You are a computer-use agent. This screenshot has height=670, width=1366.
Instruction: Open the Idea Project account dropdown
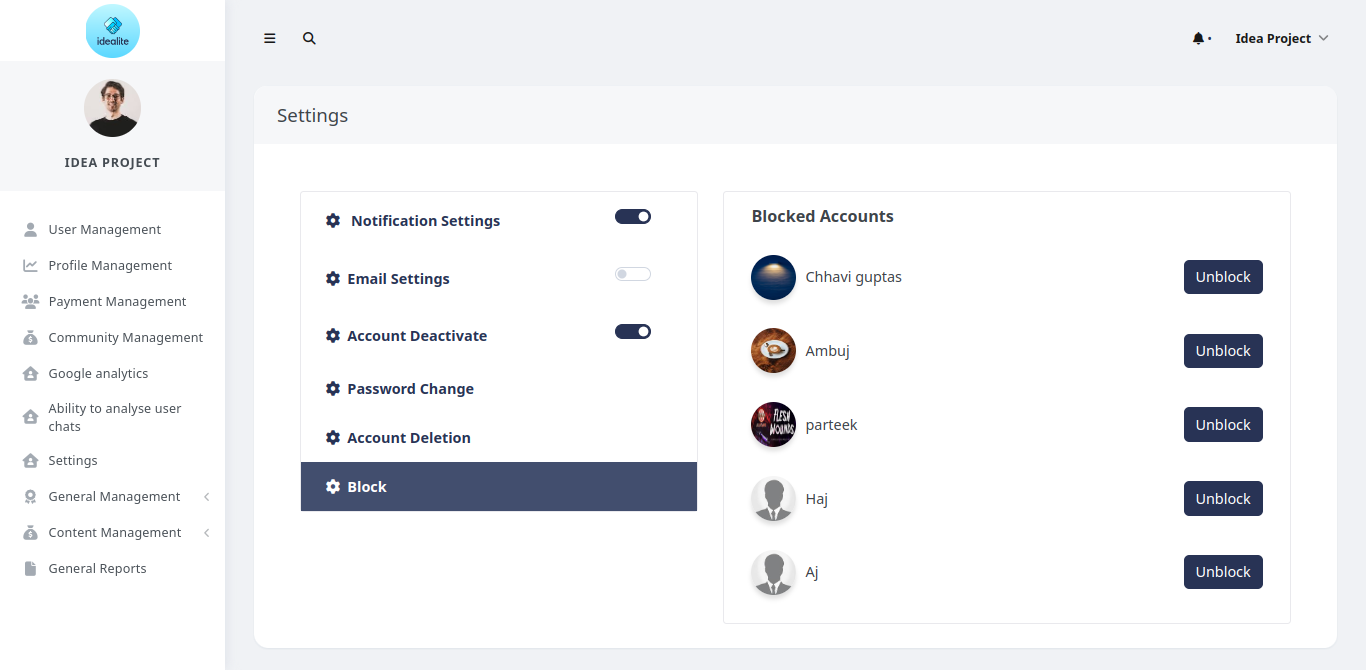click(1281, 39)
